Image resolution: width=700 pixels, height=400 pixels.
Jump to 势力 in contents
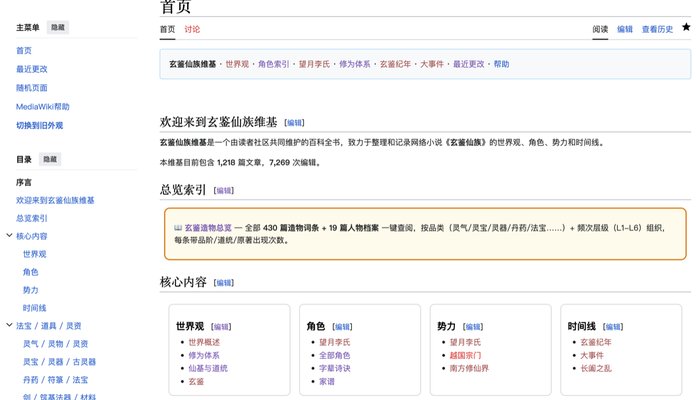pos(31,290)
